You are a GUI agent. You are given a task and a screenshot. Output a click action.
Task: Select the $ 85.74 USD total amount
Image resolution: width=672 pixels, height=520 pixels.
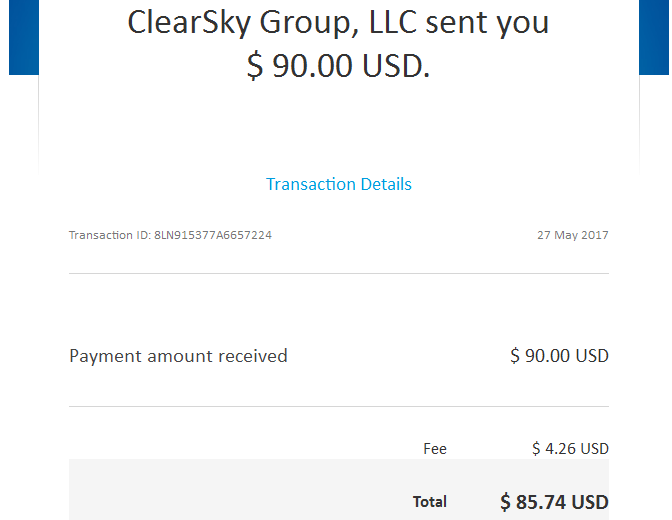pos(554,502)
